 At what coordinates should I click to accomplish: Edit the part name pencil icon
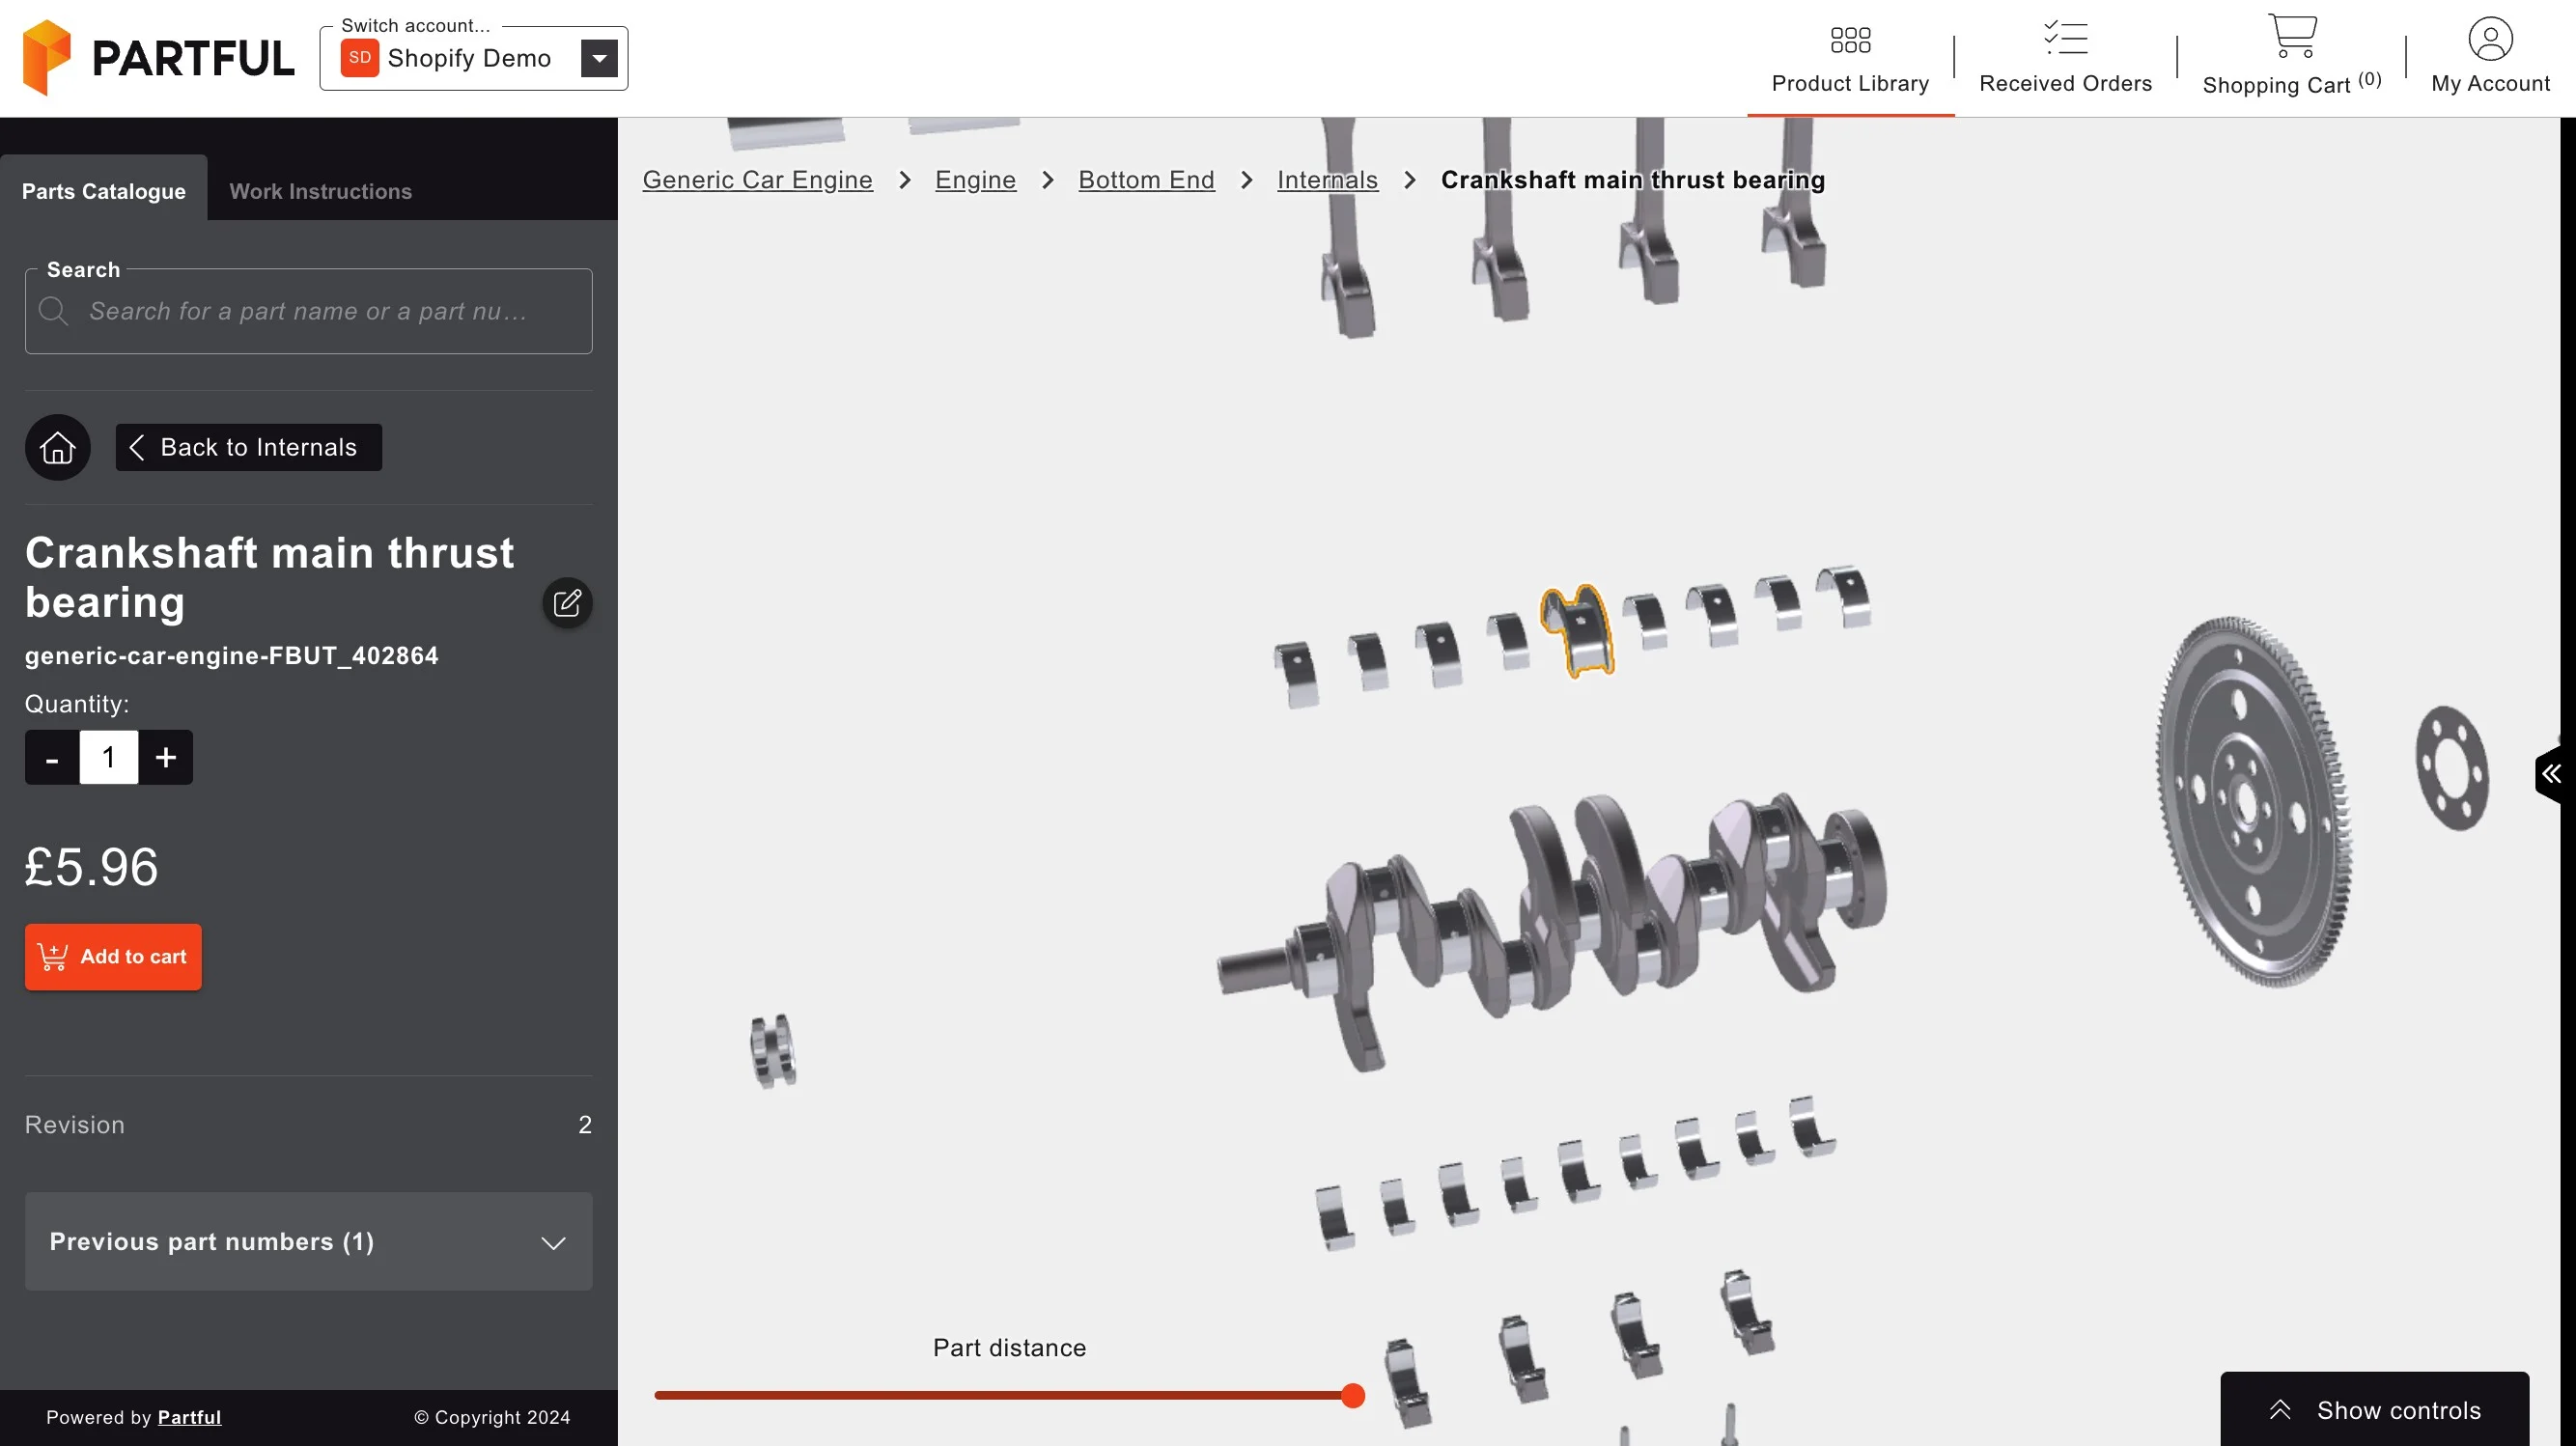pyautogui.click(x=567, y=603)
